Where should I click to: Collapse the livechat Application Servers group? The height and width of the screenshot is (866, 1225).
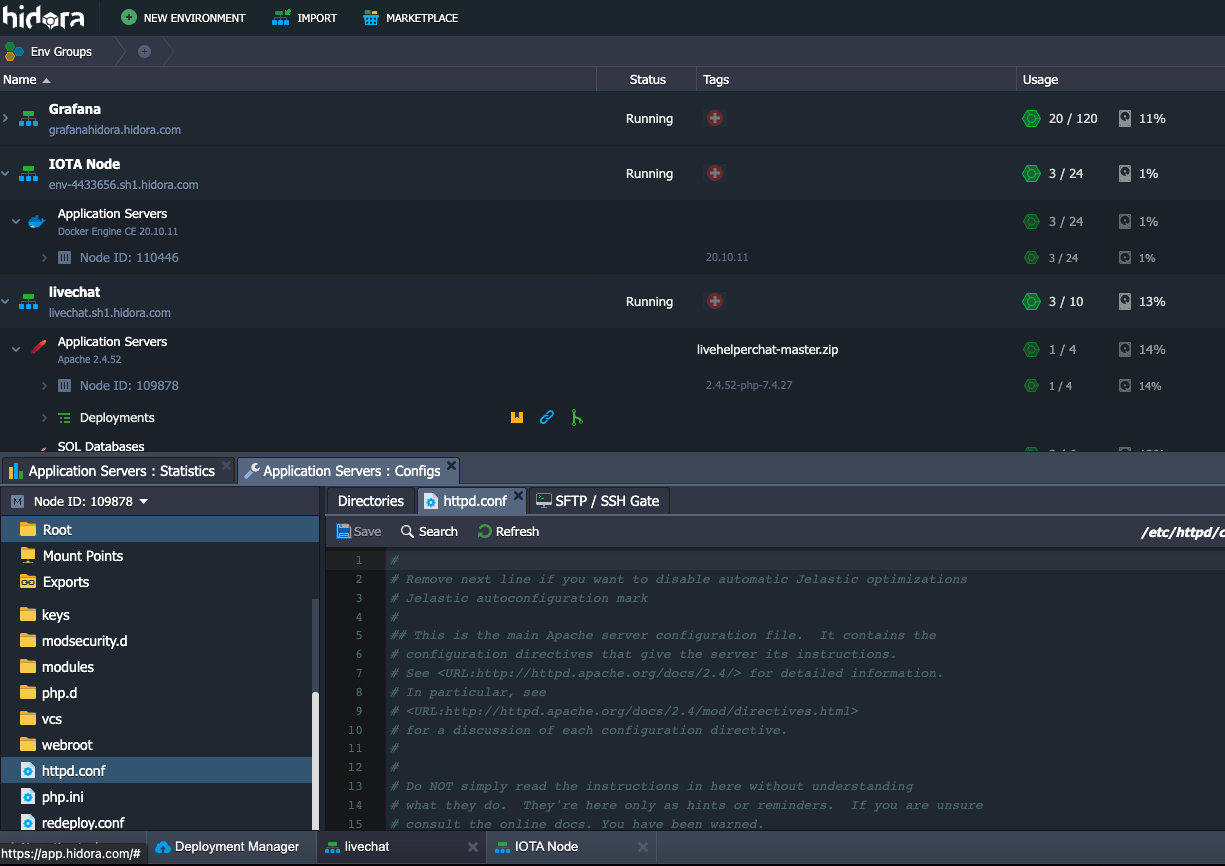pyautogui.click(x=14, y=347)
